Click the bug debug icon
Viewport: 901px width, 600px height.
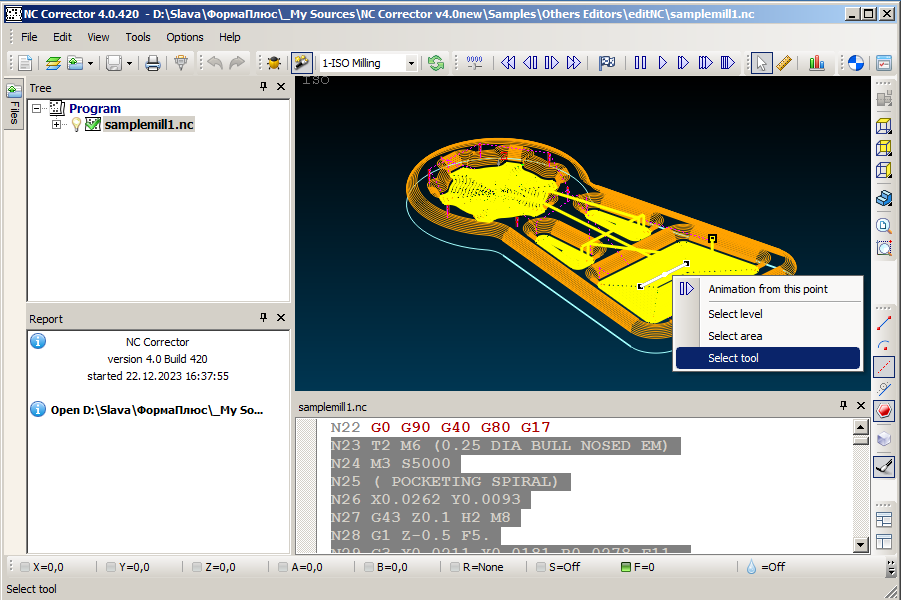point(274,63)
